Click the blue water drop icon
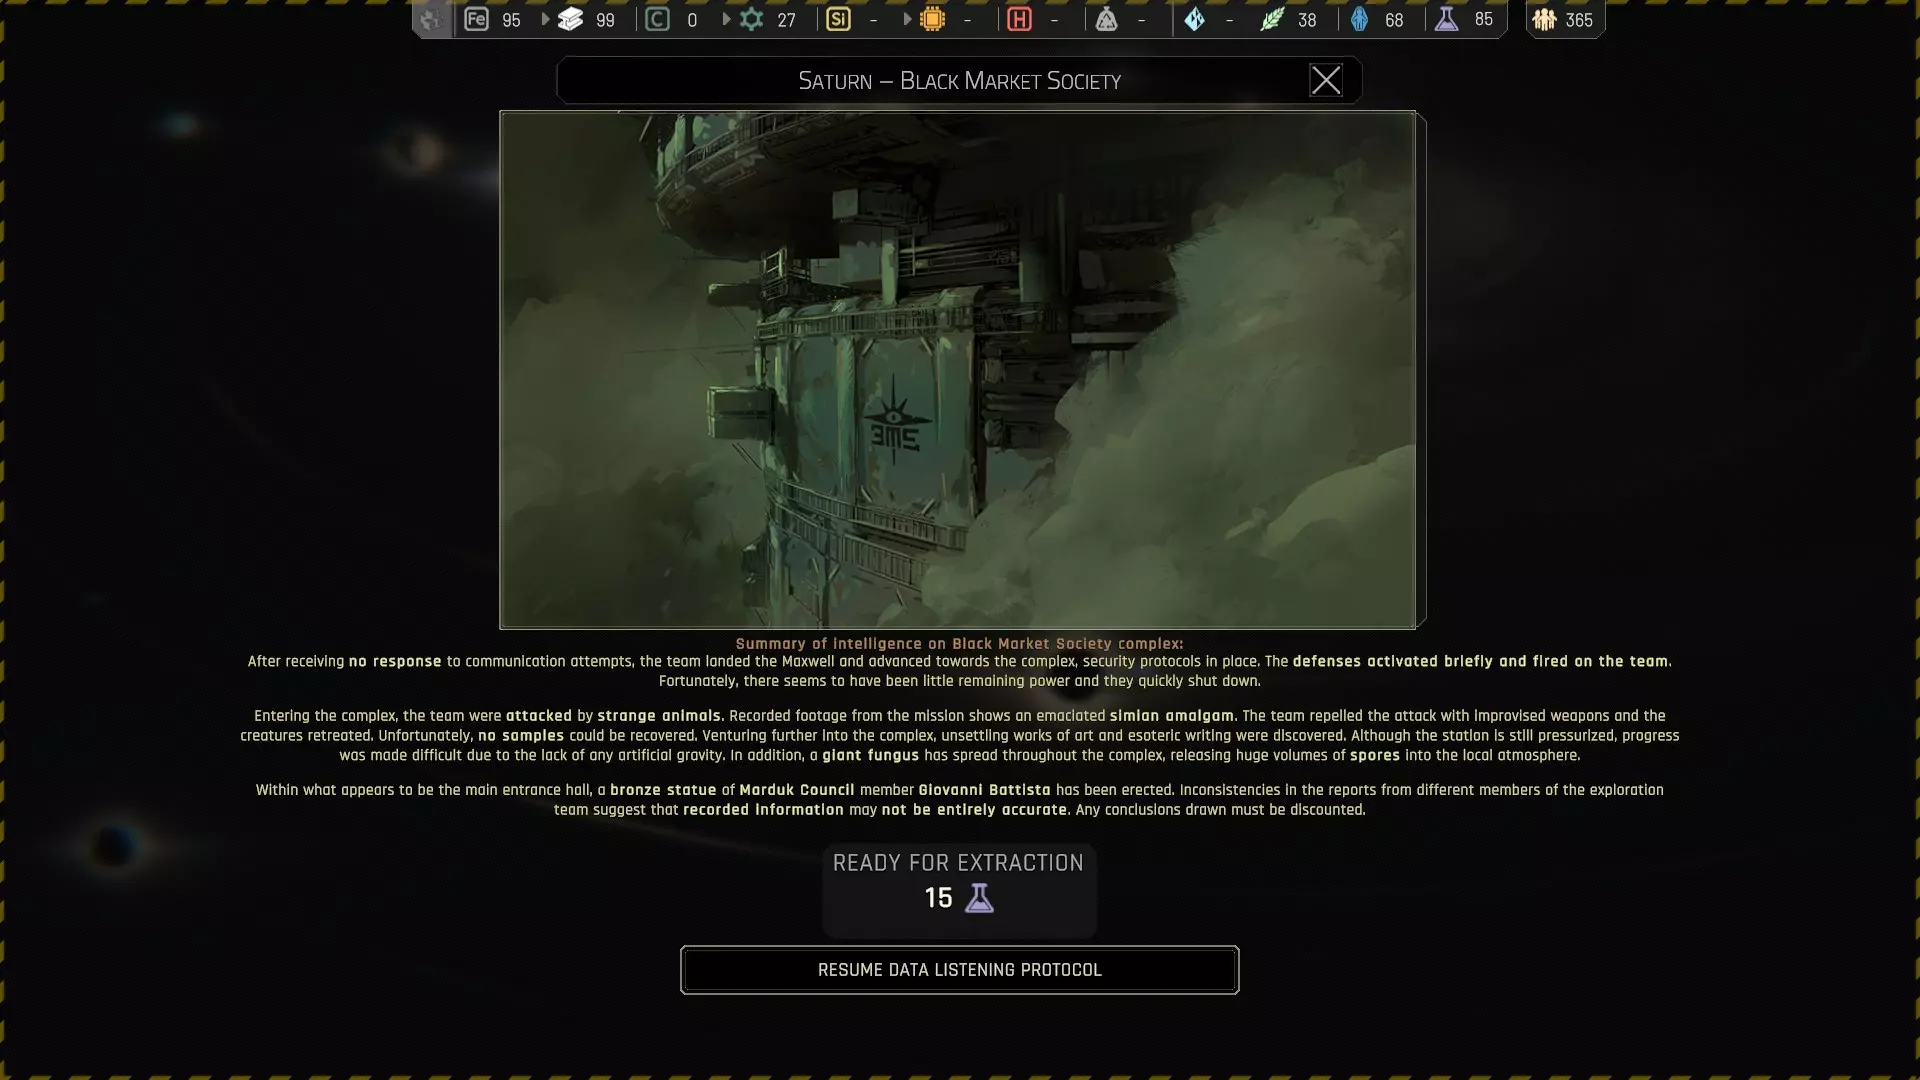This screenshot has width=1920, height=1080. [1359, 19]
